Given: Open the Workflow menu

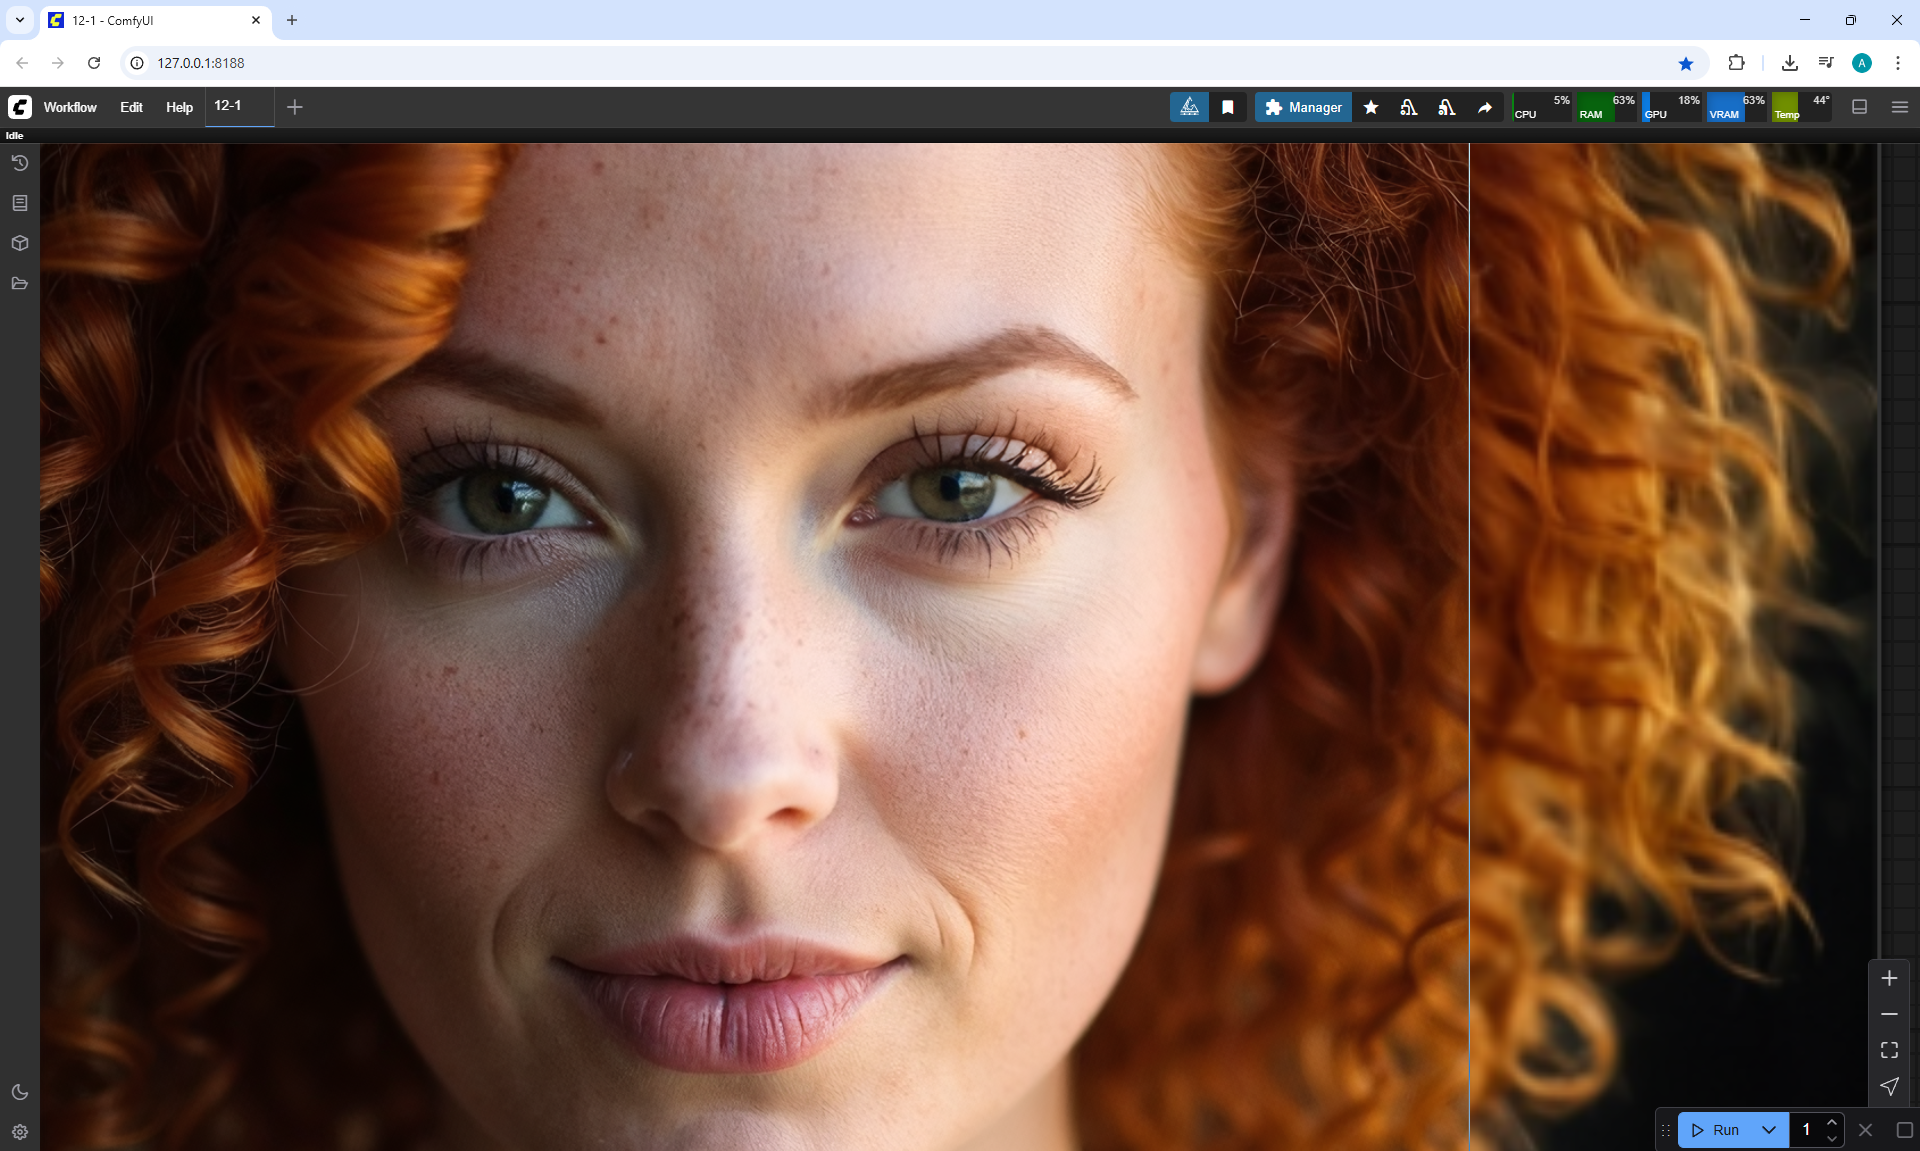Looking at the screenshot, I should tap(70, 107).
